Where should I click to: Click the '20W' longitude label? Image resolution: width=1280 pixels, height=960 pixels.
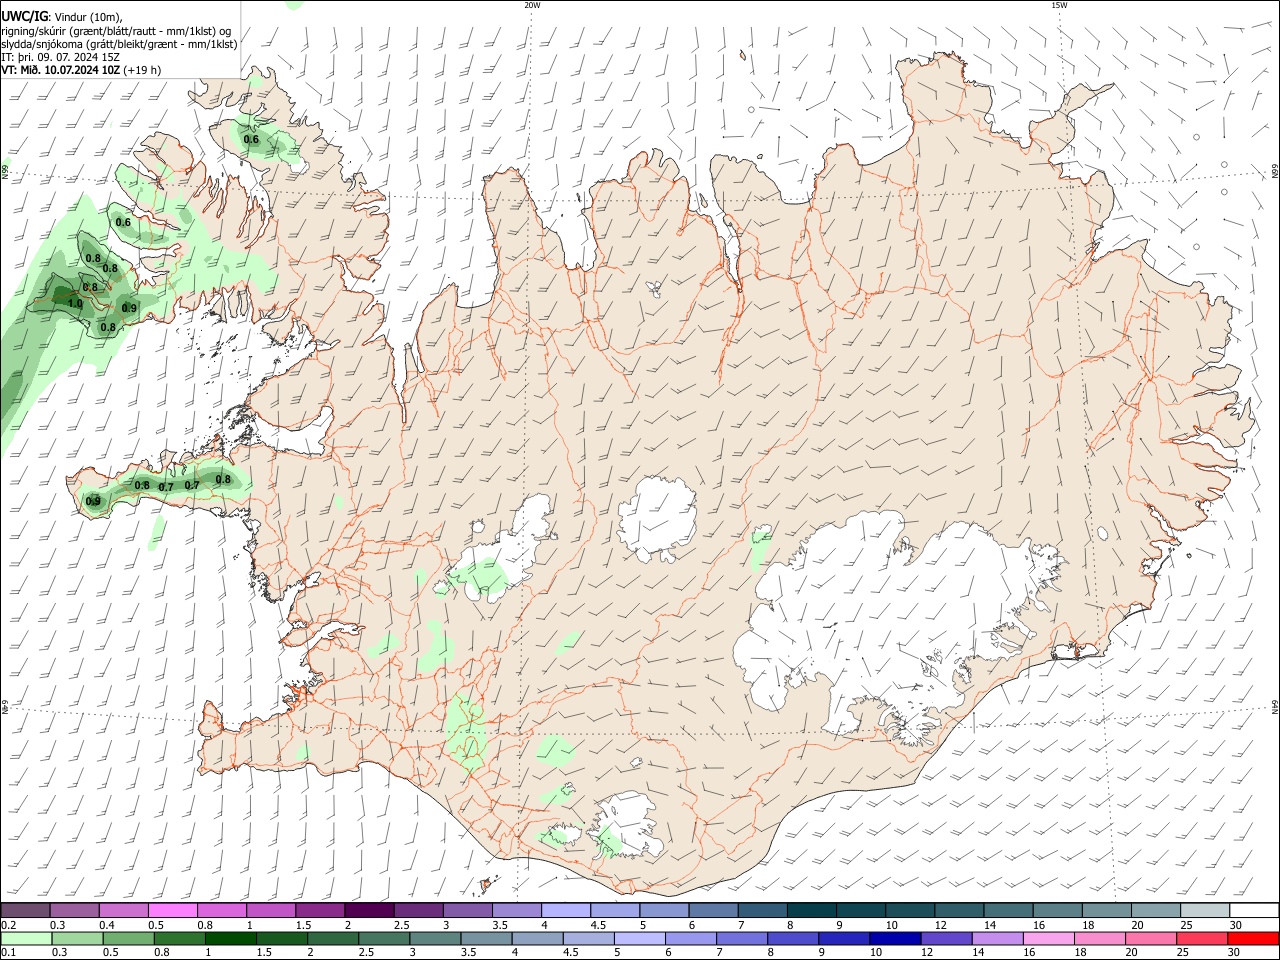(x=532, y=5)
